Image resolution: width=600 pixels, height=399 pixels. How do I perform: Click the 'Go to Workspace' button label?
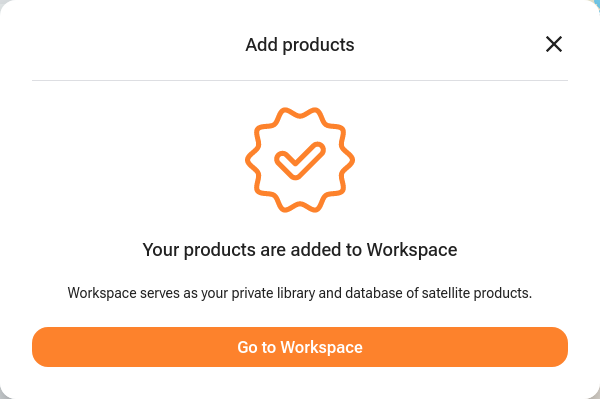pyautogui.click(x=300, y=347)
